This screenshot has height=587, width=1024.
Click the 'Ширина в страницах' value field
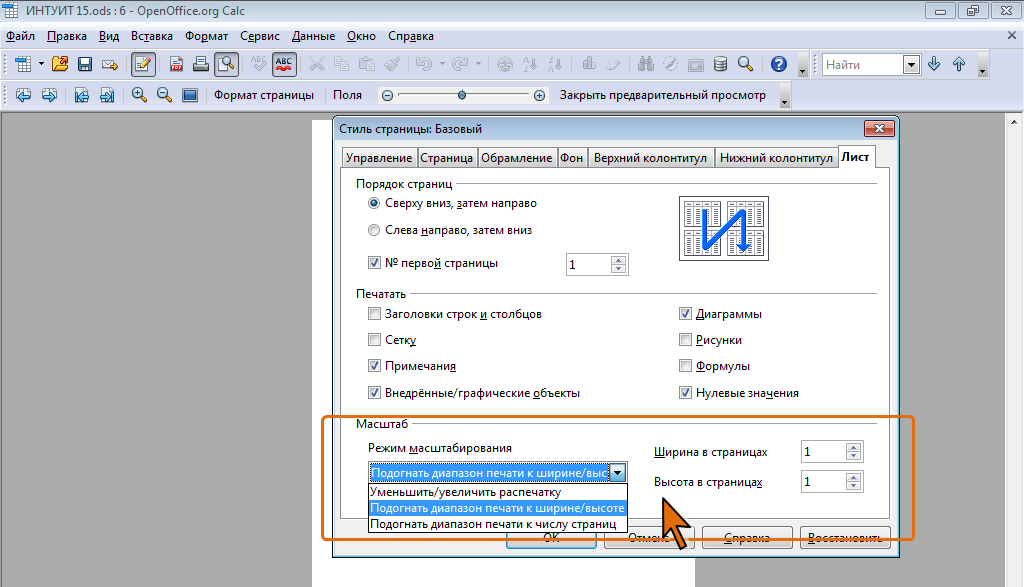824,451
